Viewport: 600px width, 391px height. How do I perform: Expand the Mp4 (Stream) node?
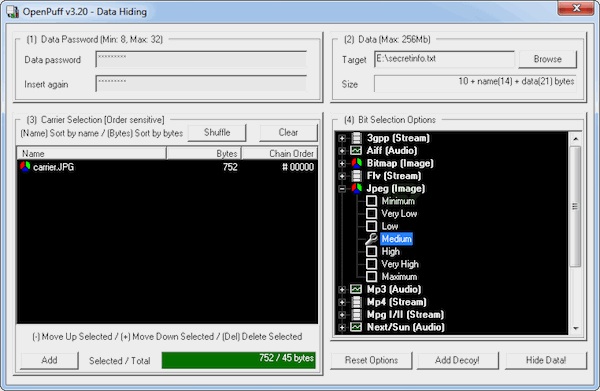(x=342, y=302)
